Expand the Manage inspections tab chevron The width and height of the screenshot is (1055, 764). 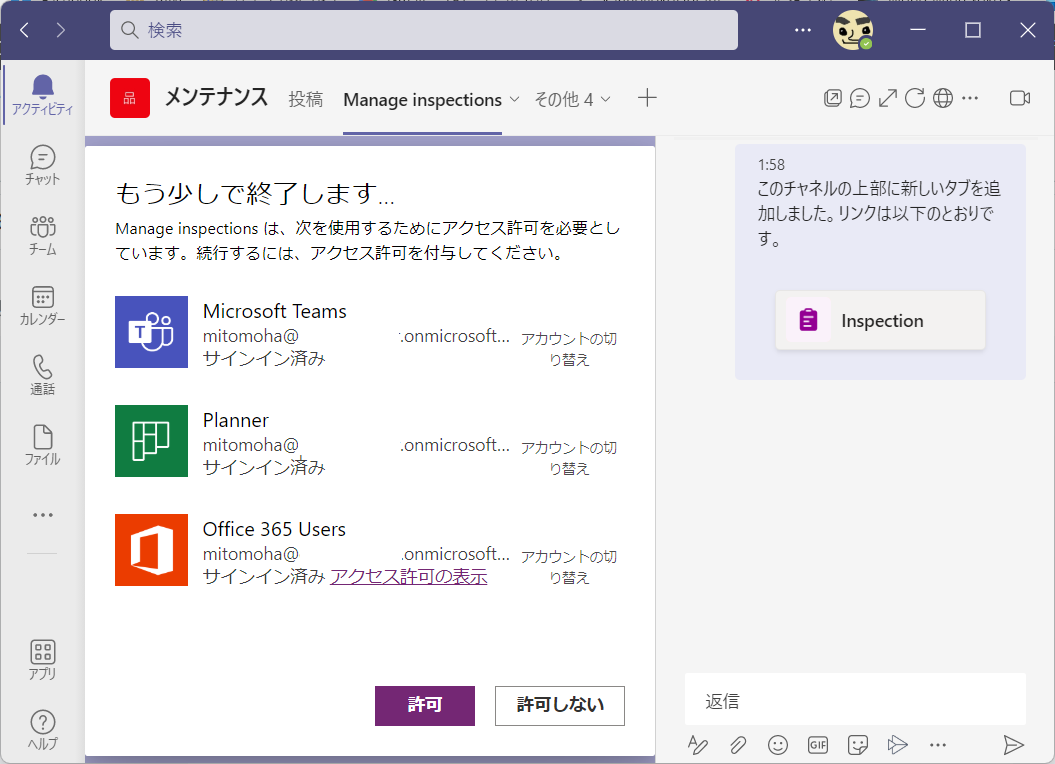pyautogui.click(x=515, y=100)
